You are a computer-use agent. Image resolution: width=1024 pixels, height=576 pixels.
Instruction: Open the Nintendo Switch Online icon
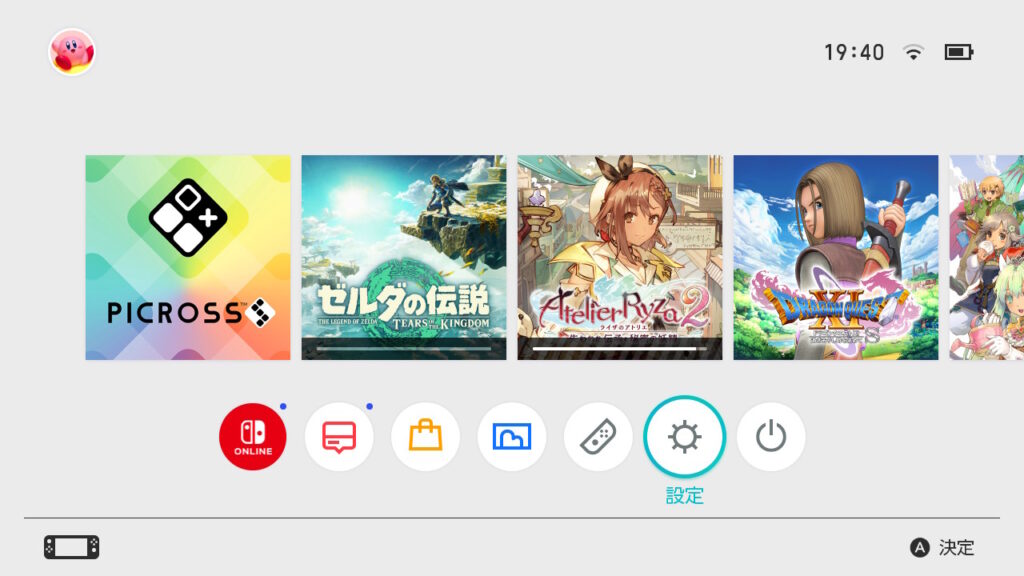click(x=253, y=436)
